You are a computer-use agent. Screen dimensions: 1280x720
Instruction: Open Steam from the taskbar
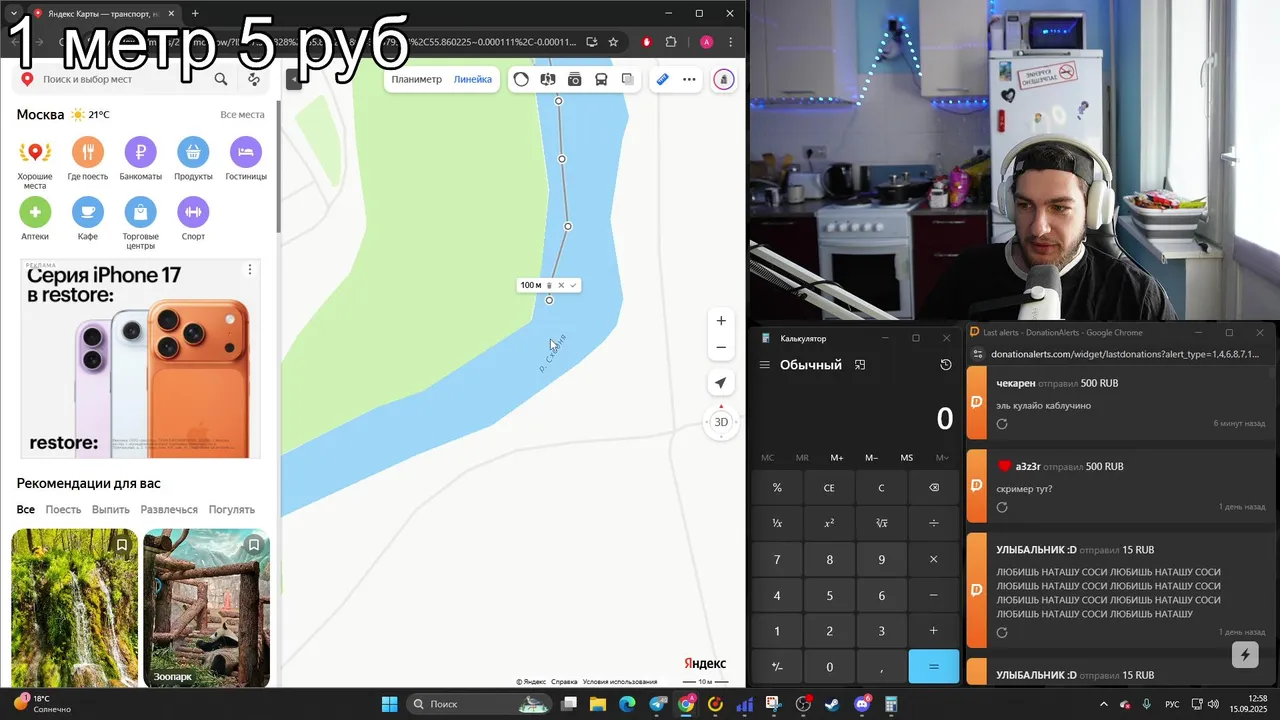[832, 704]
